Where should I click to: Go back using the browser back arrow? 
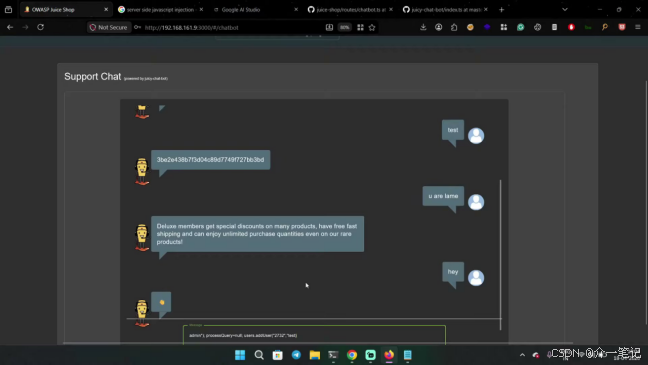[x=10, y=27]
